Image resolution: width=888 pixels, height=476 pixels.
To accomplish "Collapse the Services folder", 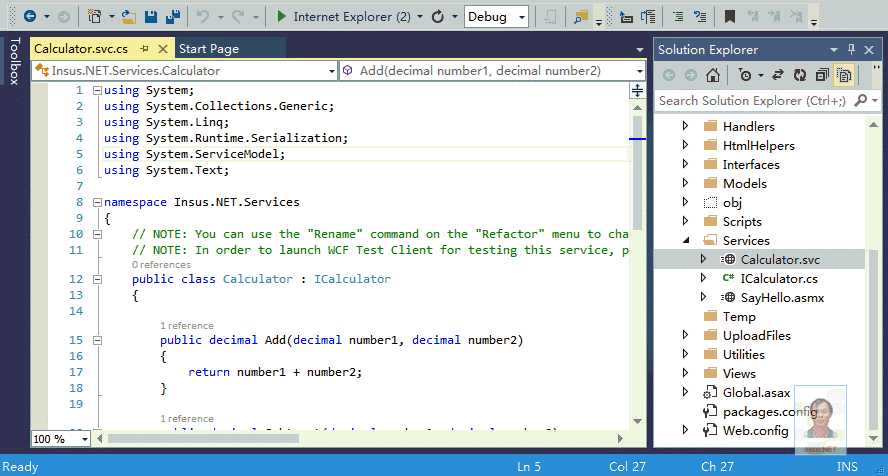I will (686, 241).
